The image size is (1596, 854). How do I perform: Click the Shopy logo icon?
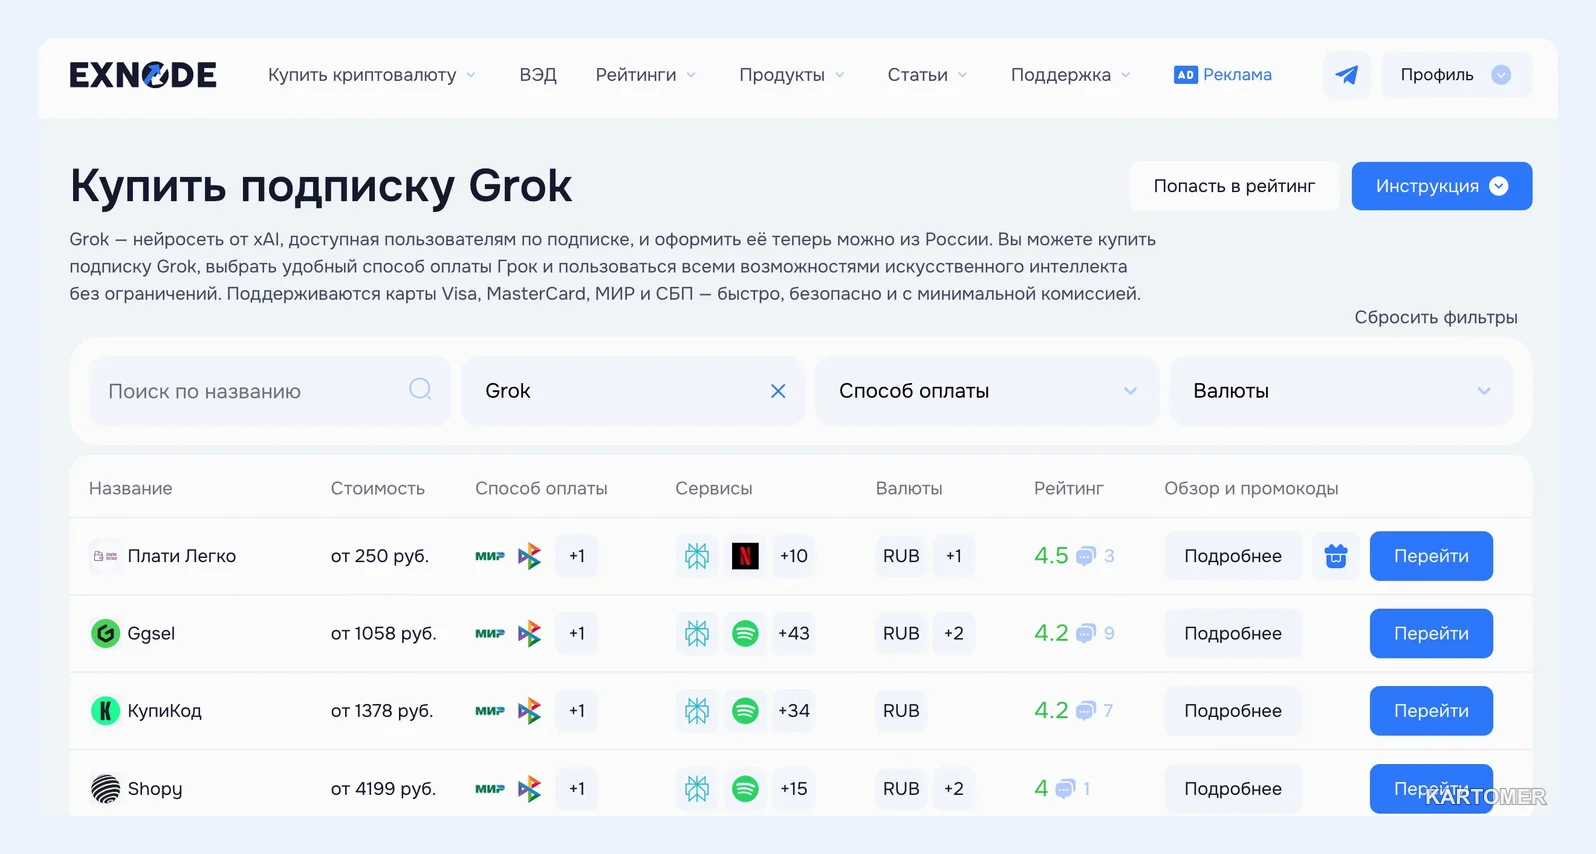(x=105, y=789)
